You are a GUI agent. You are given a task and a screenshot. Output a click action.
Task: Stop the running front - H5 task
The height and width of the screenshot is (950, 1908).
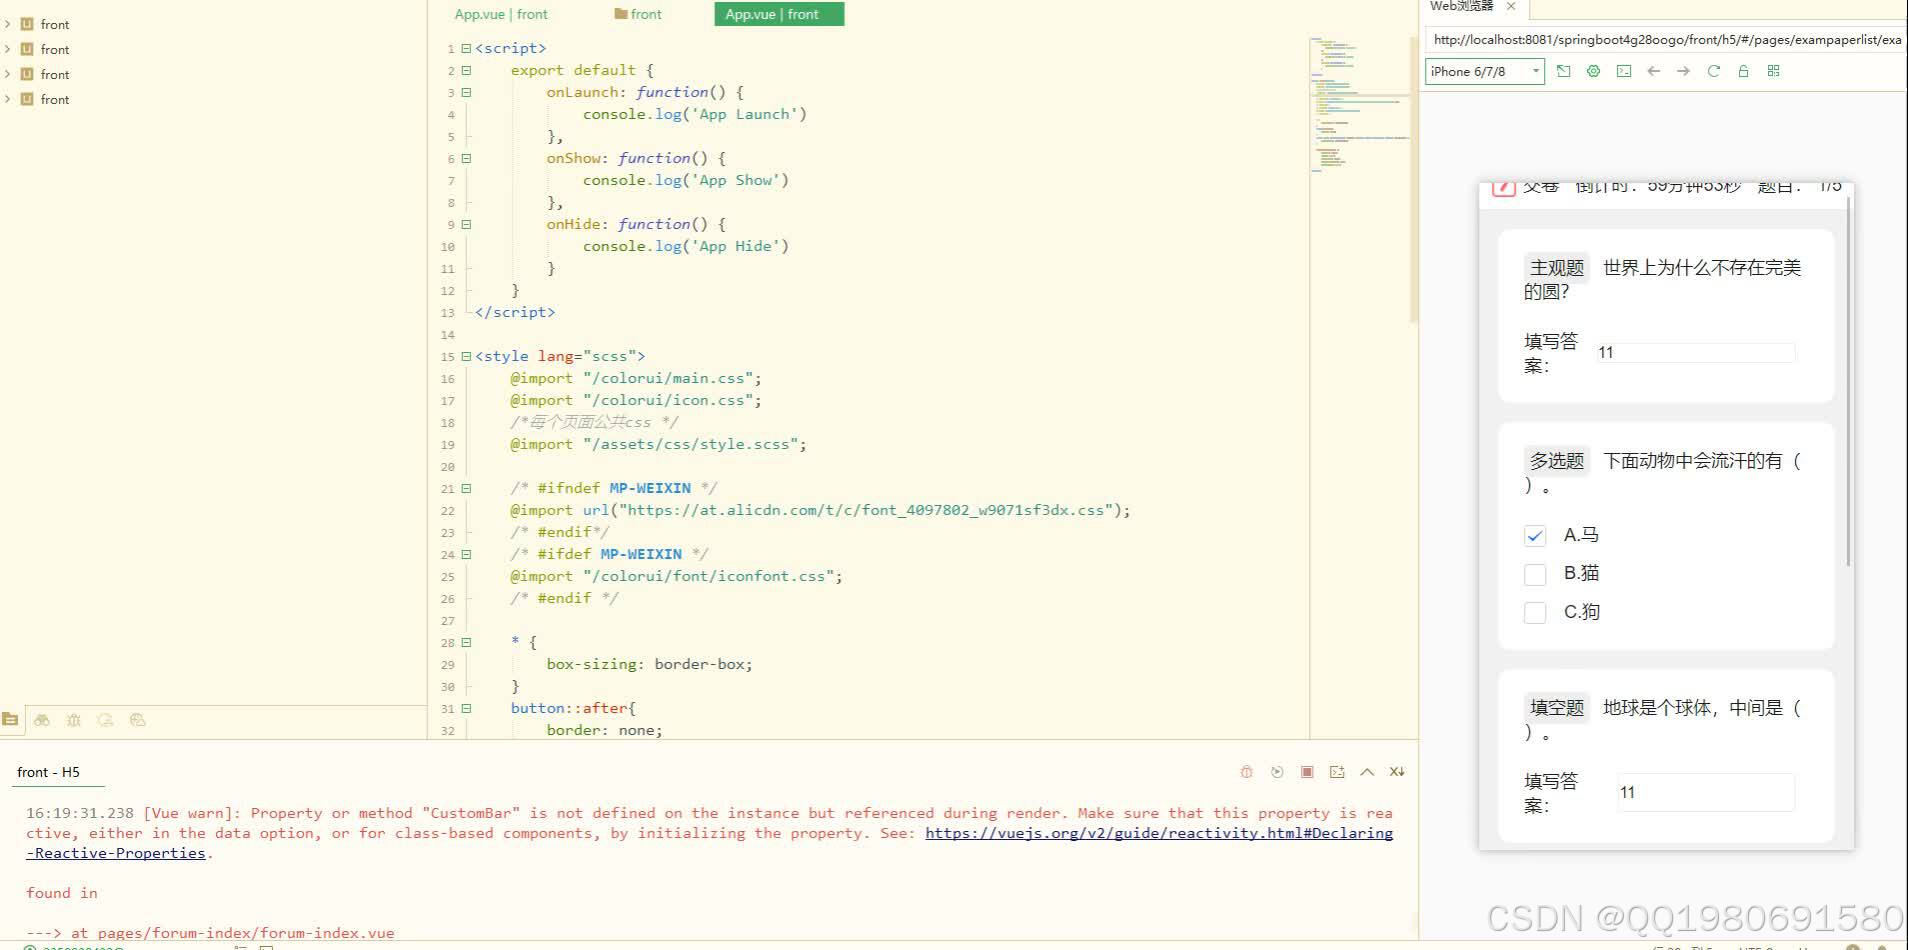point(1307,772)
